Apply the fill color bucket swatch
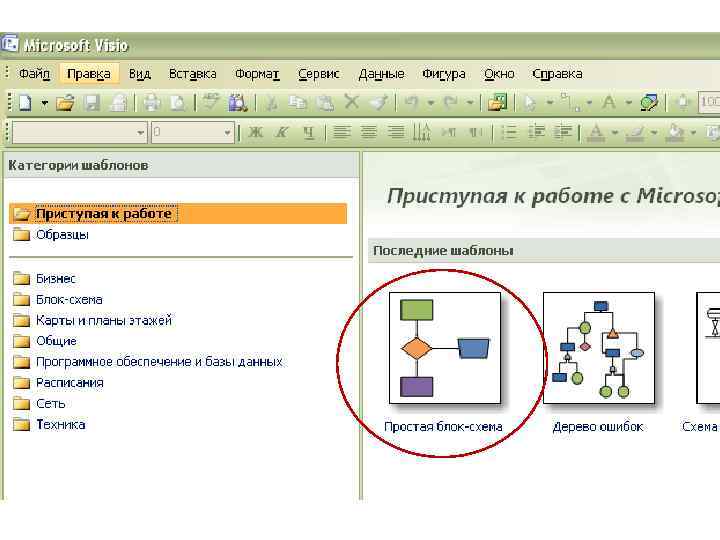This screenshot has height=540, width=720. point(675,133)
